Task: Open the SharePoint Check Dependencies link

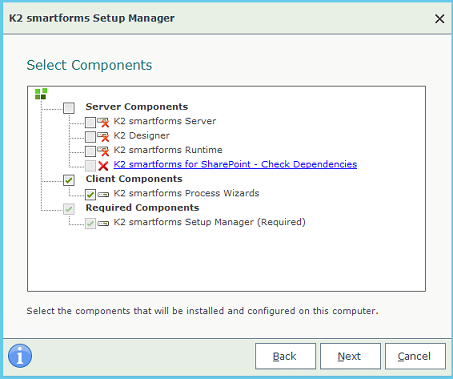Action: point(235,164)
